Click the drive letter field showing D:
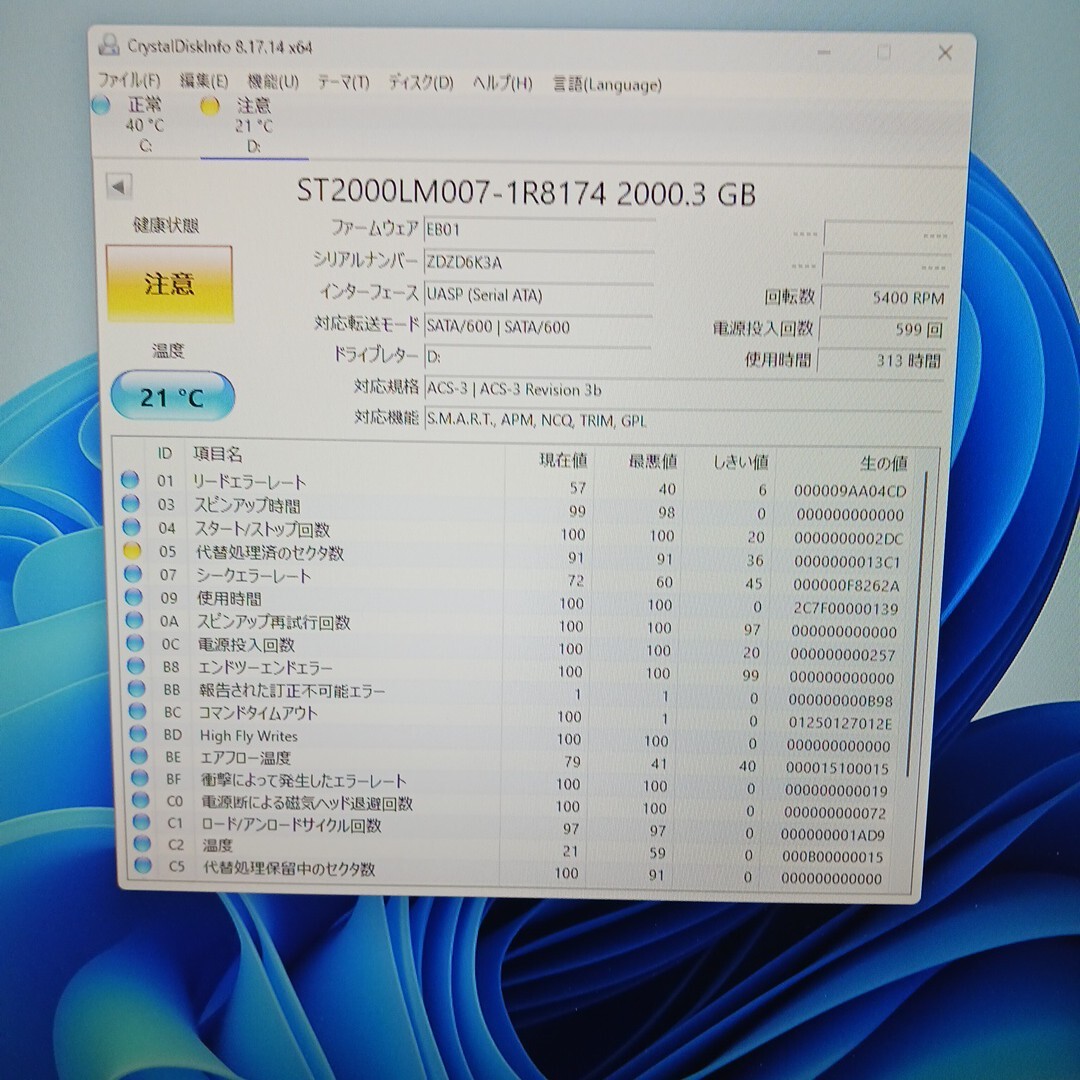The height and width of the screenshot is (1080, 1080). click(538, 357)
